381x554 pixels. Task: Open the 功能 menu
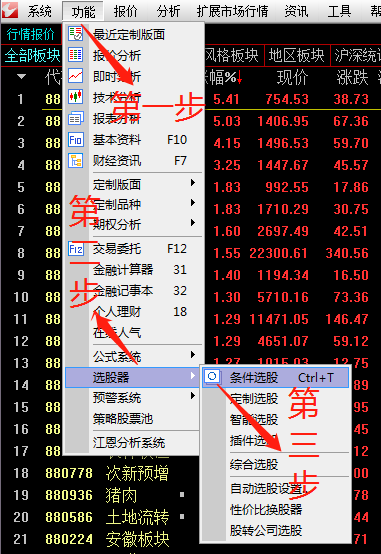point(83,11)
